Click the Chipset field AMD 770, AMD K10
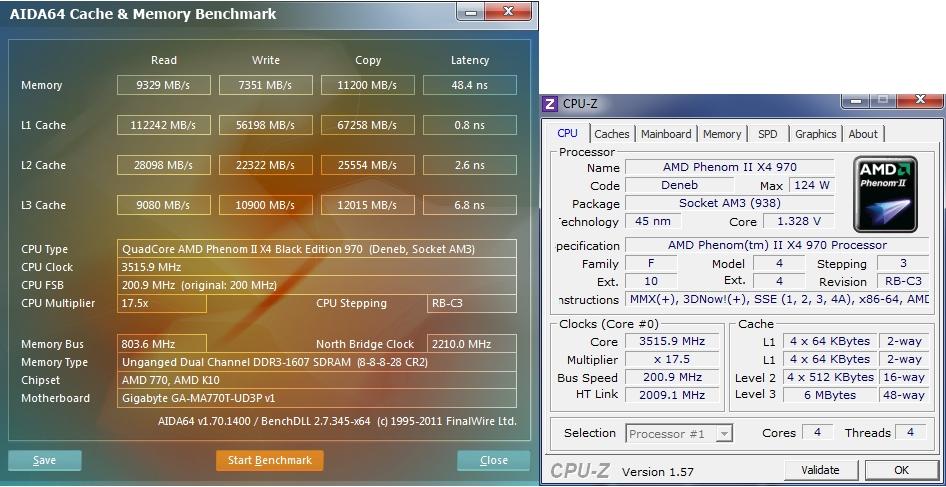Image resolution: width=946 pixels, height=487 pixels. (x=317, y=380)
